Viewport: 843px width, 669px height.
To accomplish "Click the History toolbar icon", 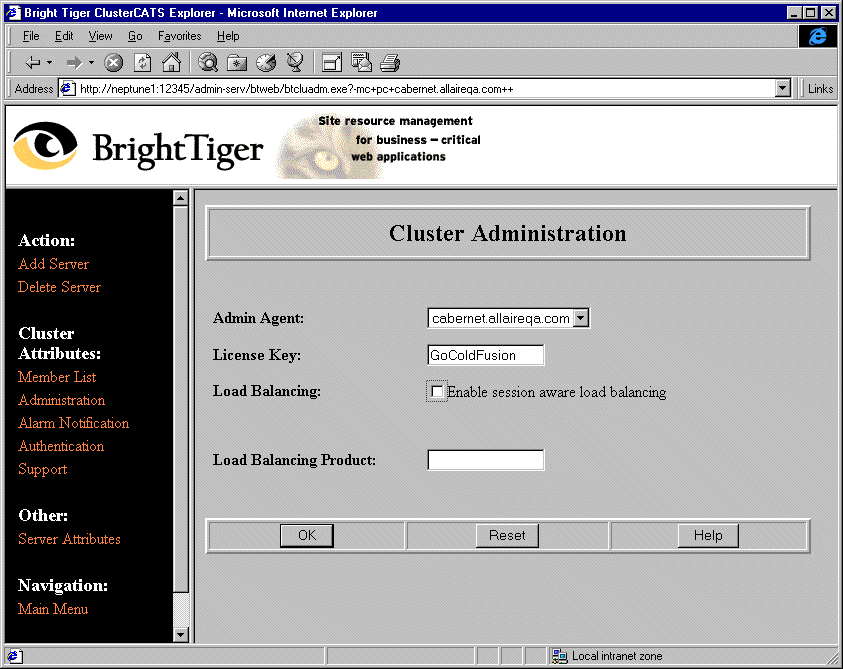I will click(266, 62).
